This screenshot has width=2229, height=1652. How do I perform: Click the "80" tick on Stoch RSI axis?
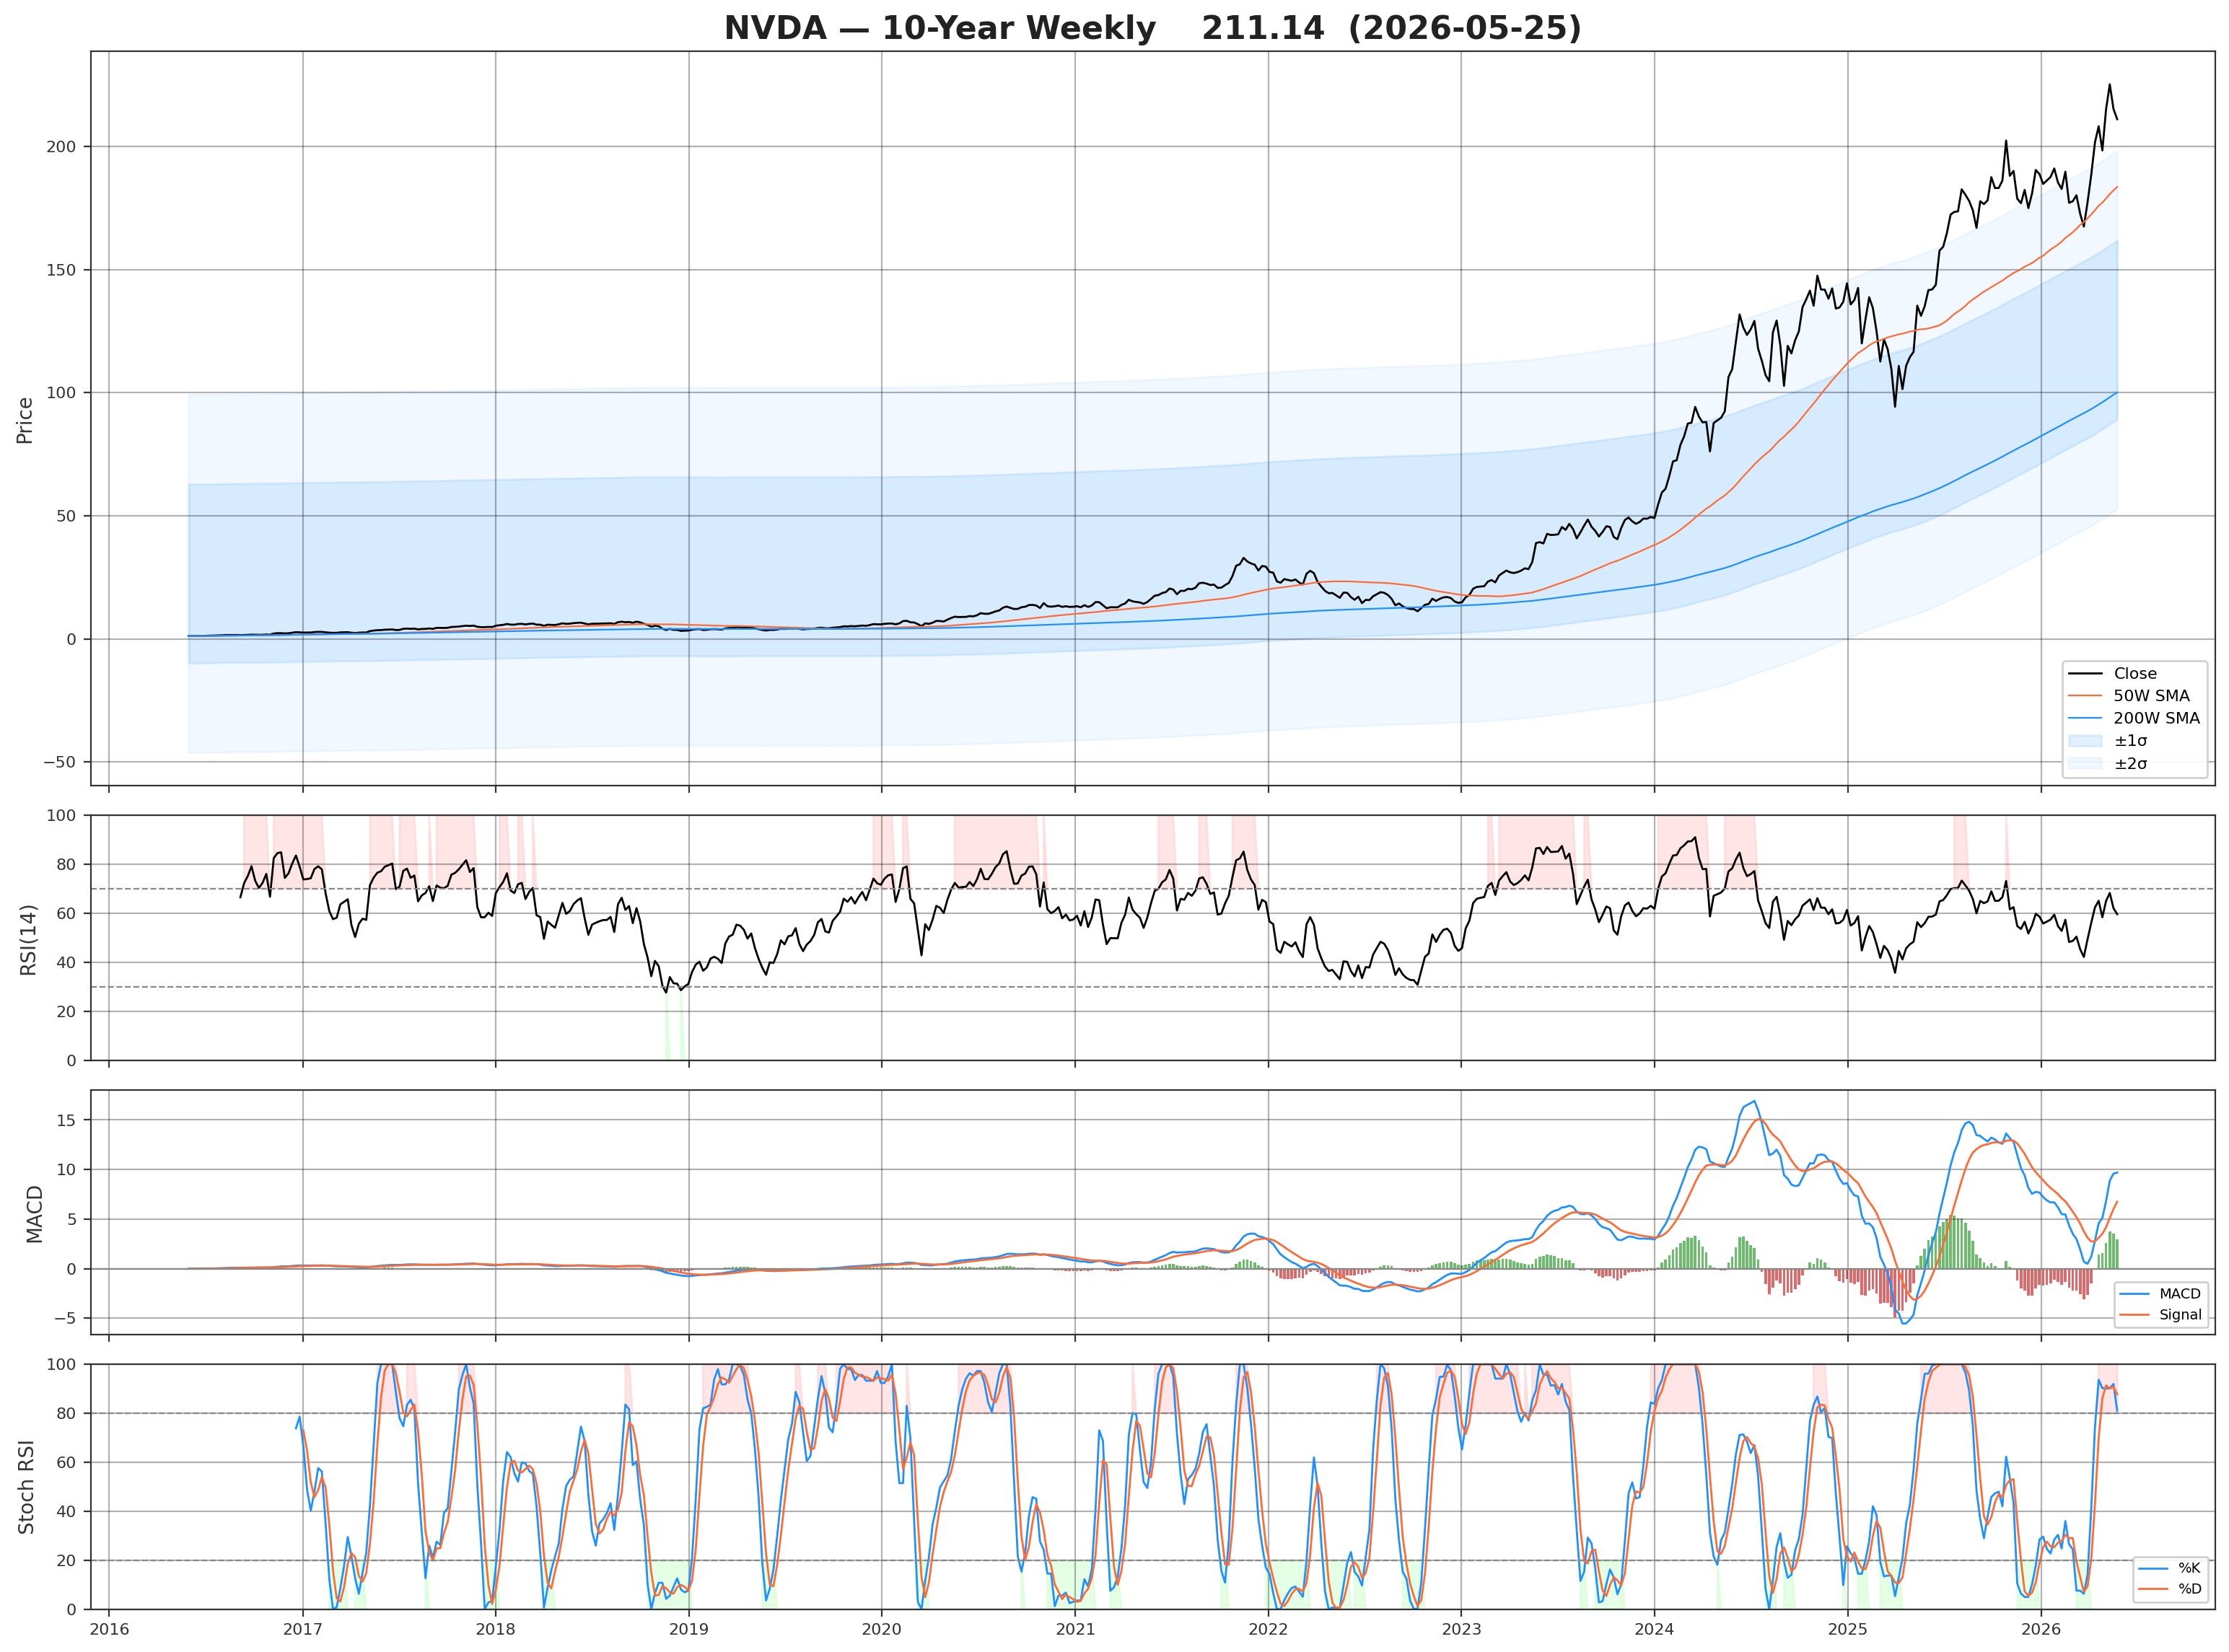(66, 1414)
